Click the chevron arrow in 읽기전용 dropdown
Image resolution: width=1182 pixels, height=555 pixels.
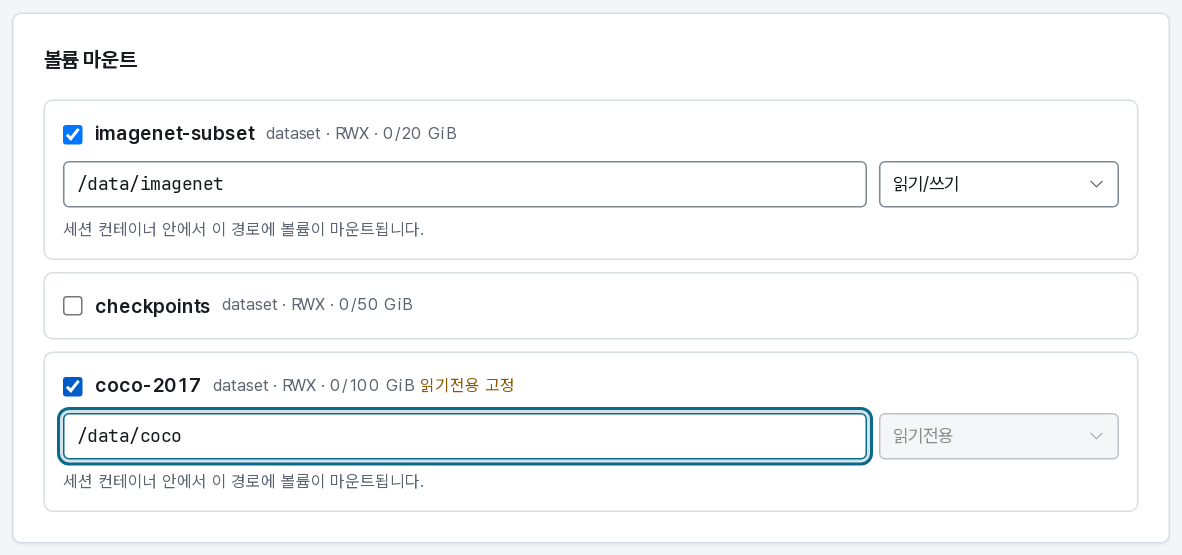[1097, 436]
